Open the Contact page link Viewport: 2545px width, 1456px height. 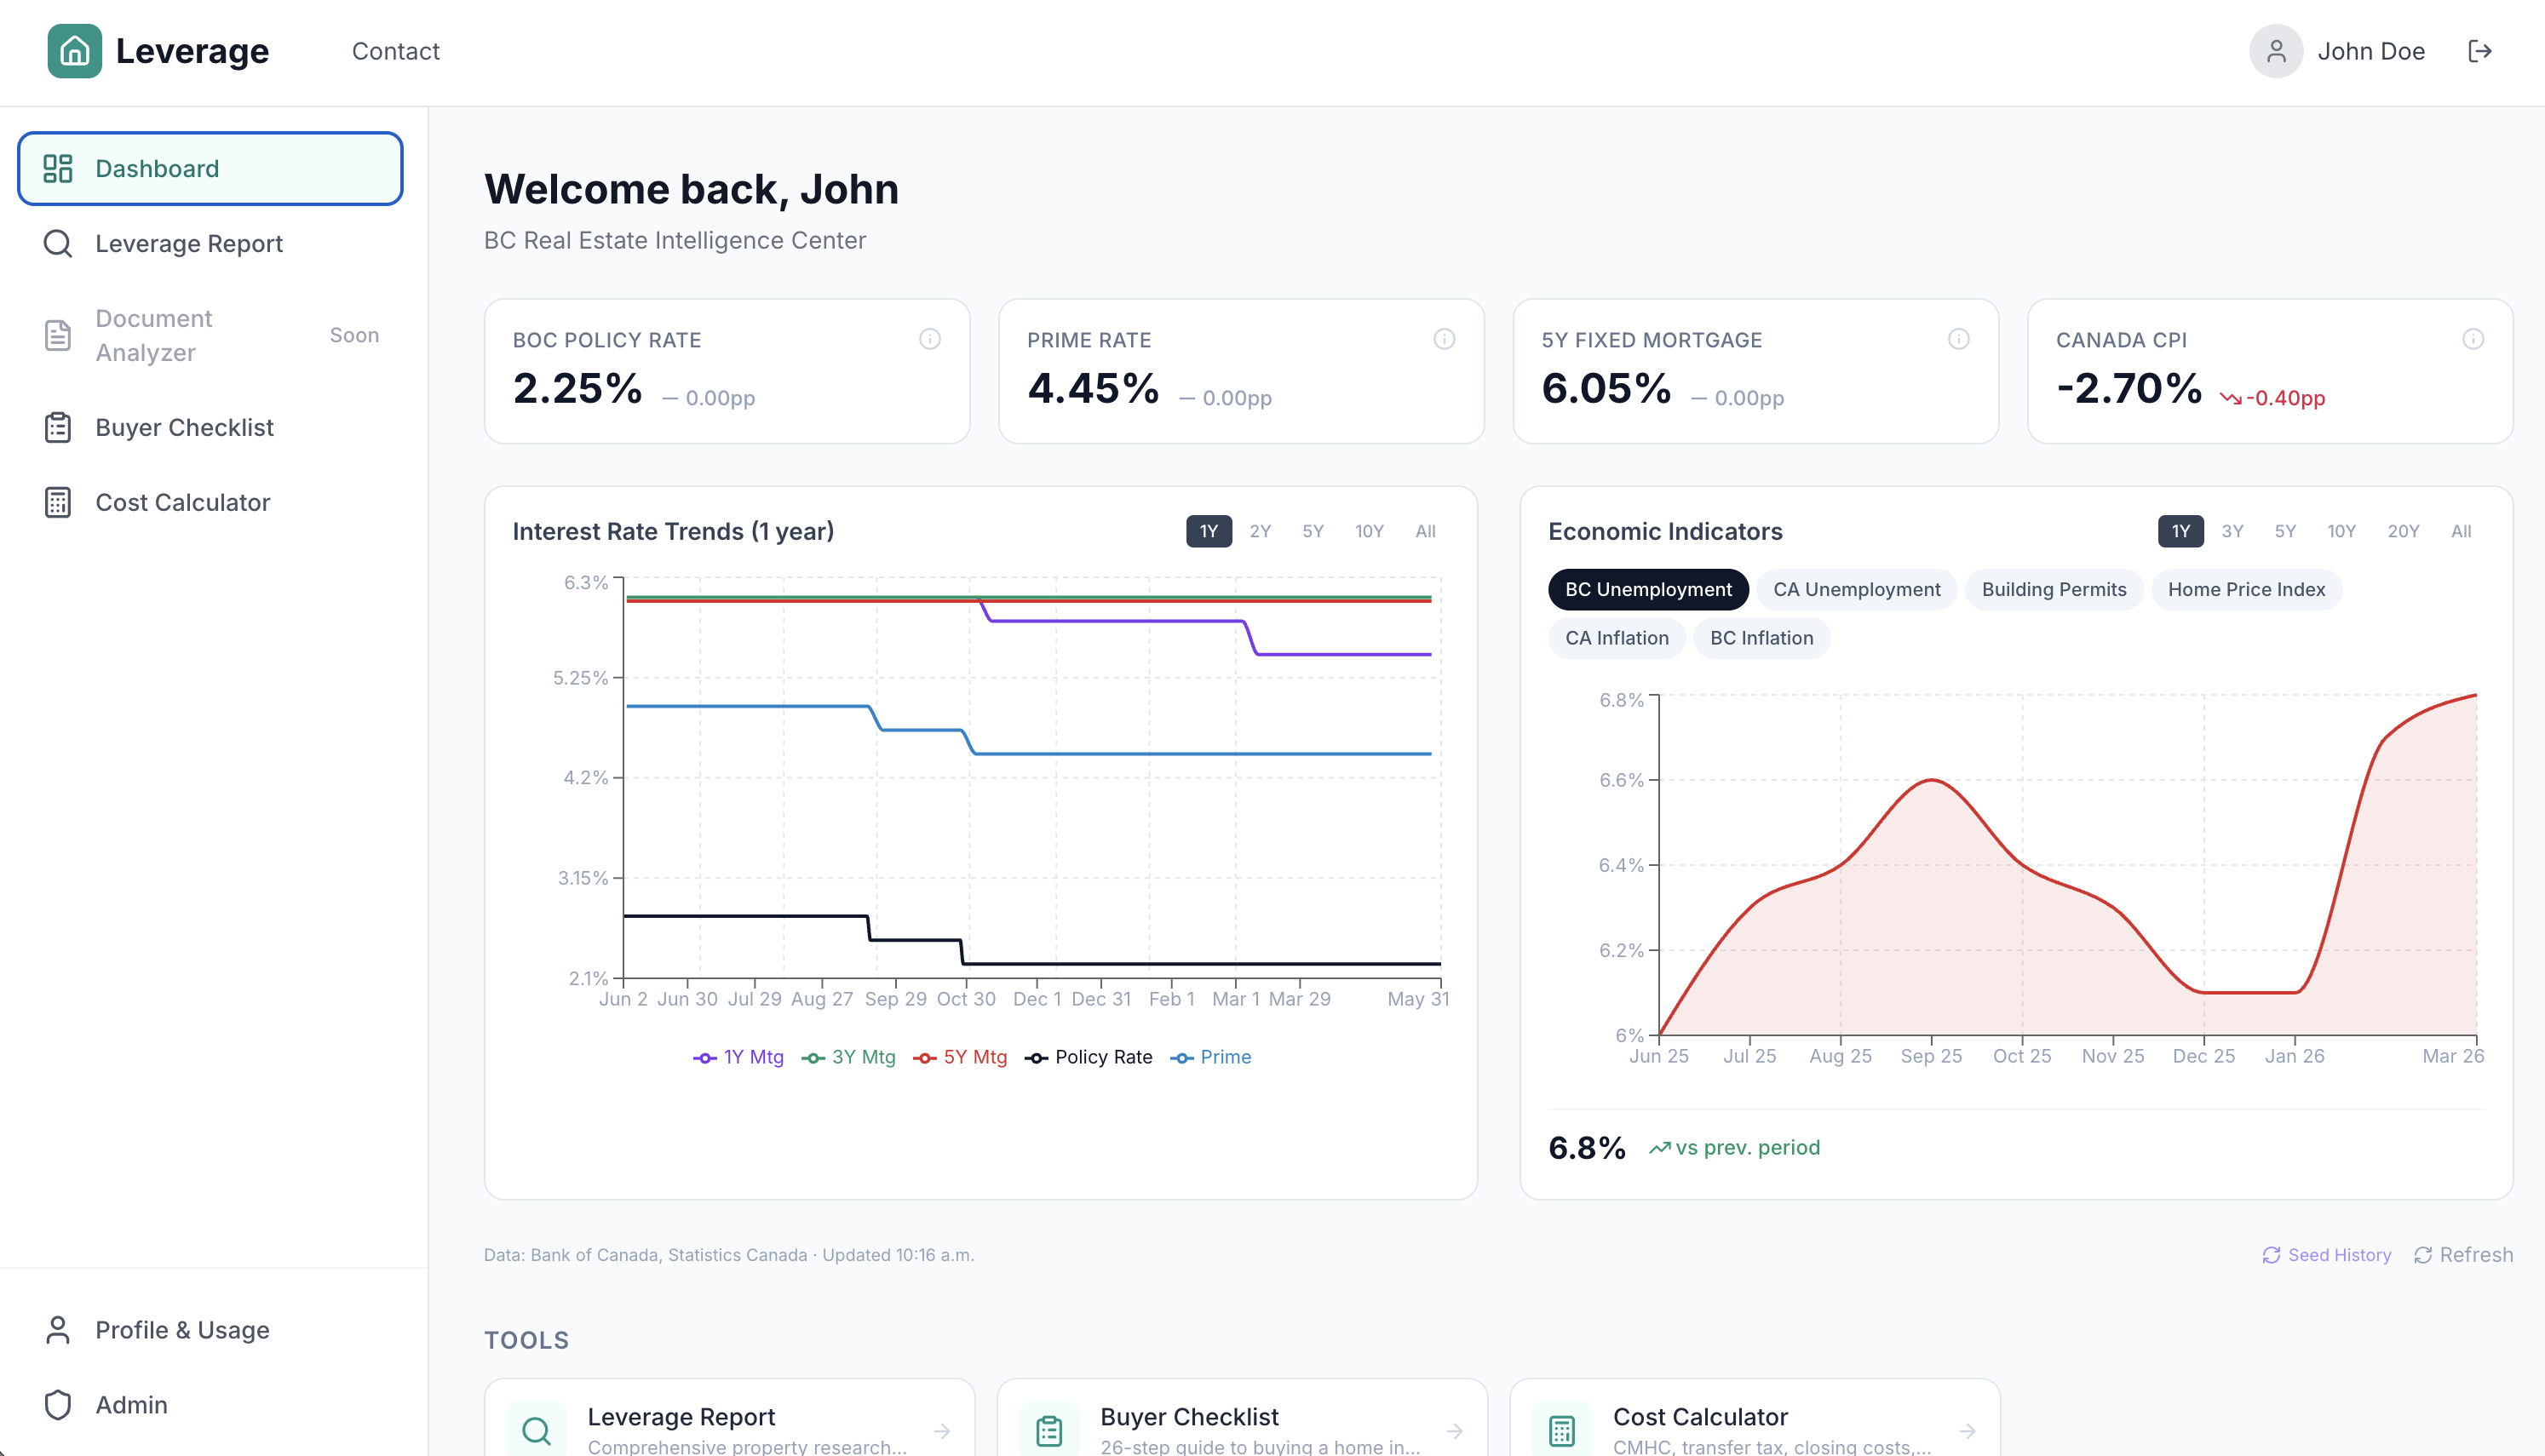[396, 51]
